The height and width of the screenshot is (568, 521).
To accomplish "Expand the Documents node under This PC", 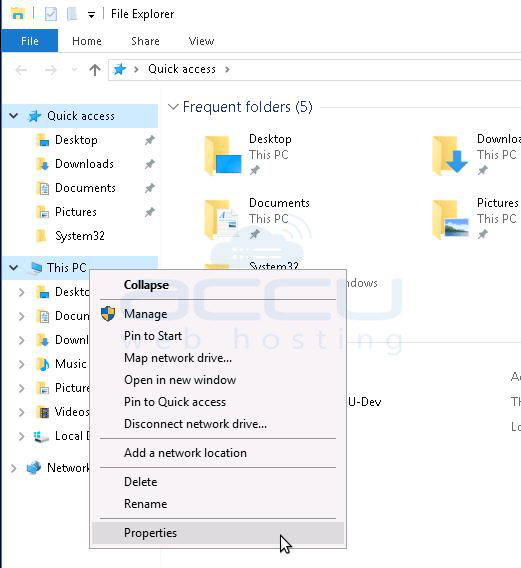I will point(21,316).
